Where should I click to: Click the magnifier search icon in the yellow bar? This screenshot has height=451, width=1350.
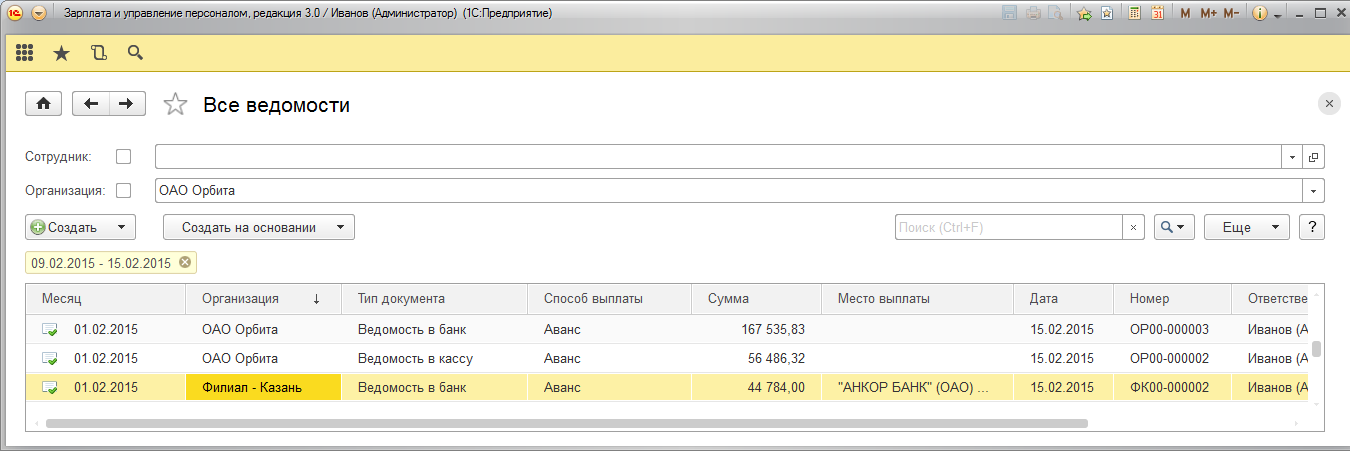pos(135,53)
